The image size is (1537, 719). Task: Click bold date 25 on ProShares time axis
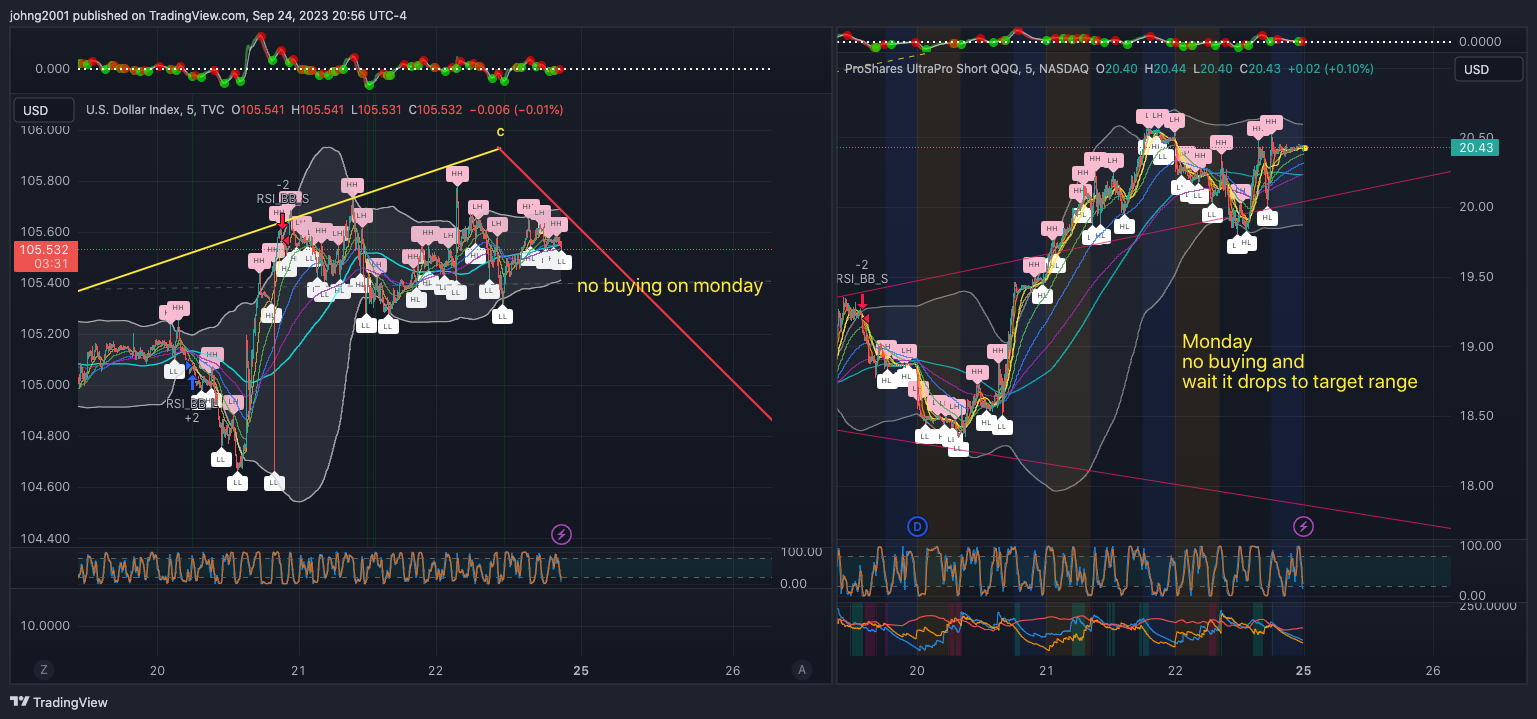1303,670
